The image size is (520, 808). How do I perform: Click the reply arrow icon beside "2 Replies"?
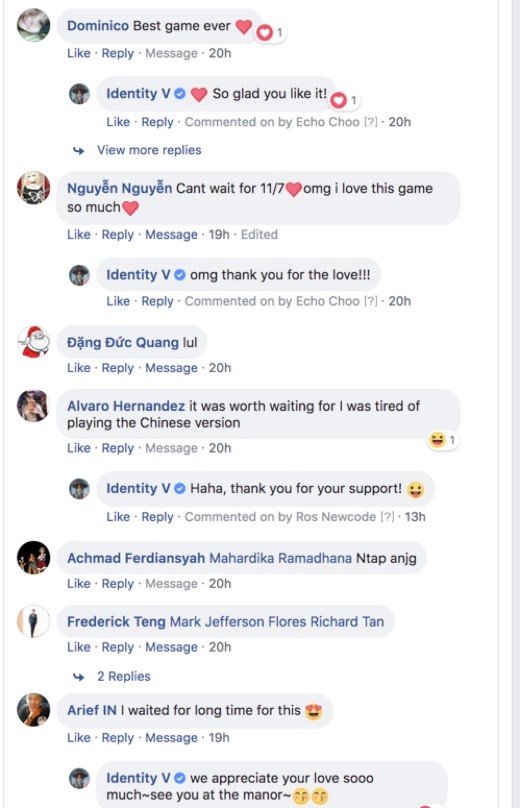79,677
